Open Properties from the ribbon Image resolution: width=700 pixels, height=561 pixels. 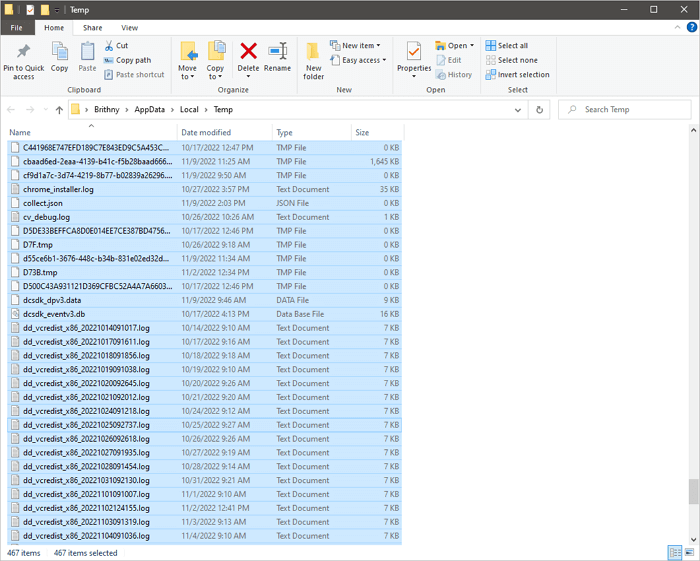tap(413, 52)
